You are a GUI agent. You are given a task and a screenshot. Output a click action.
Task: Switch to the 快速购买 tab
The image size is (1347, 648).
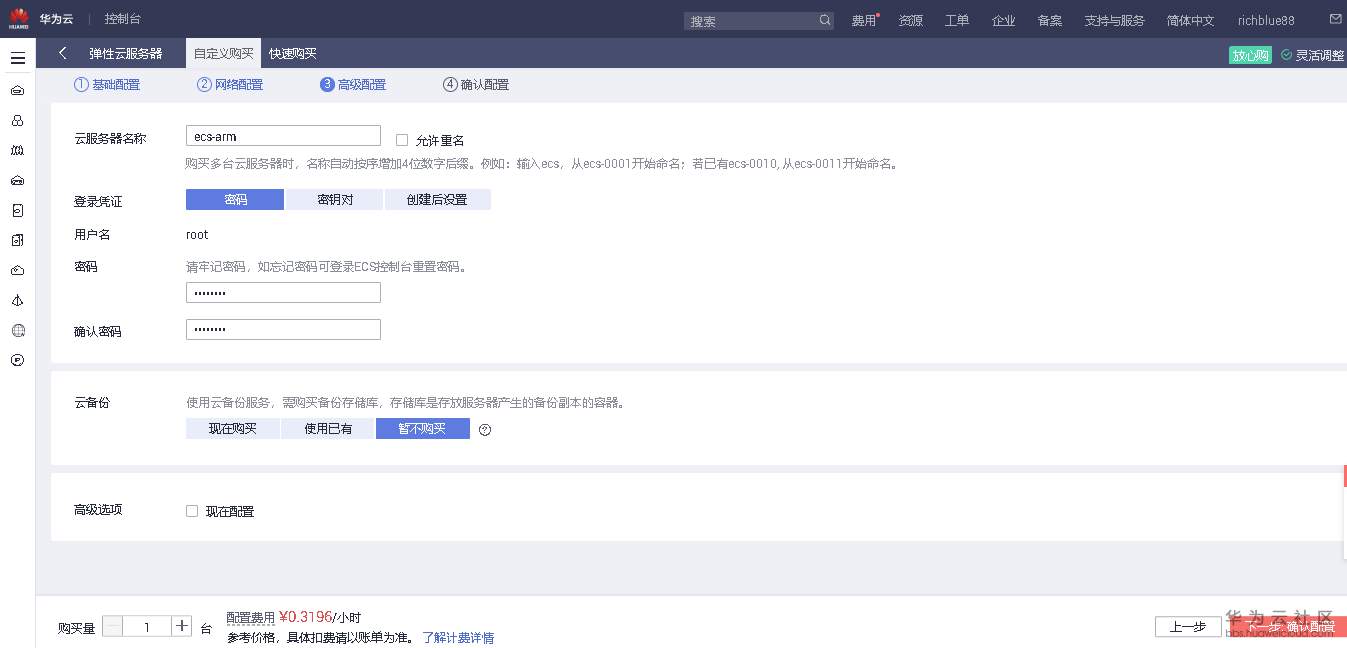coord(291,53)
